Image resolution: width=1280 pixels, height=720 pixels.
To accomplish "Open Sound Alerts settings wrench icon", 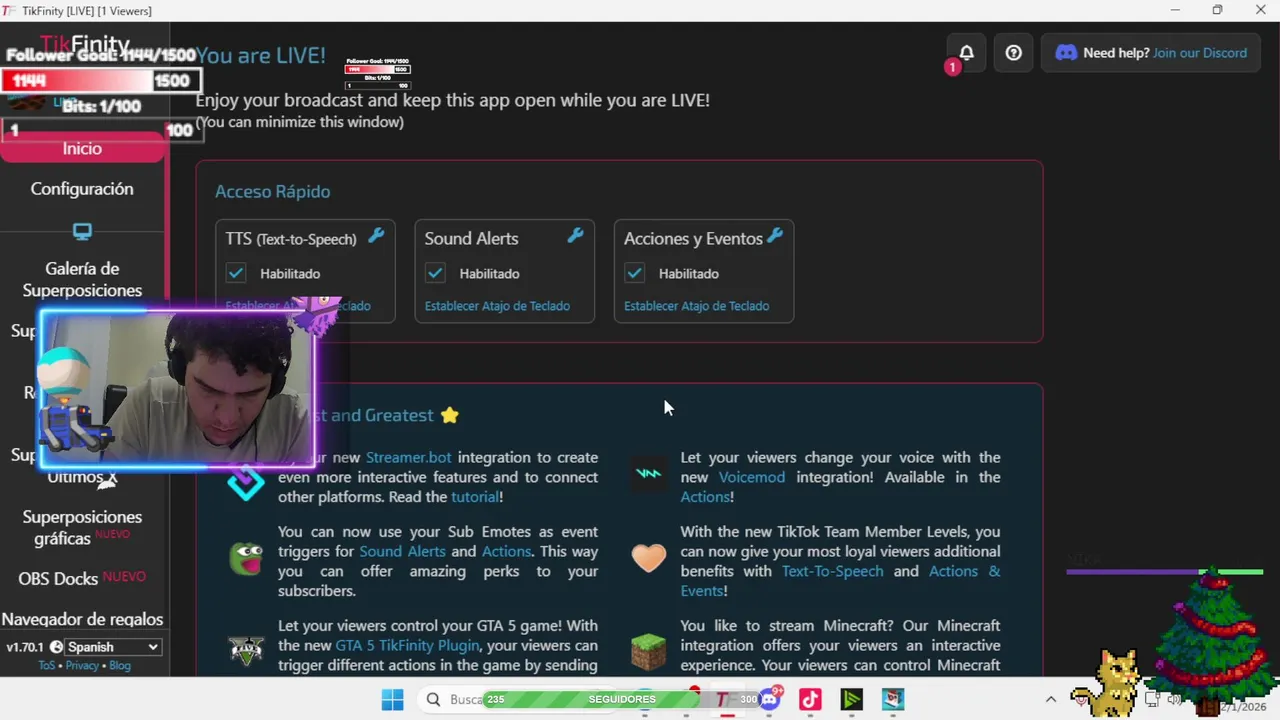I will [575, 236].
